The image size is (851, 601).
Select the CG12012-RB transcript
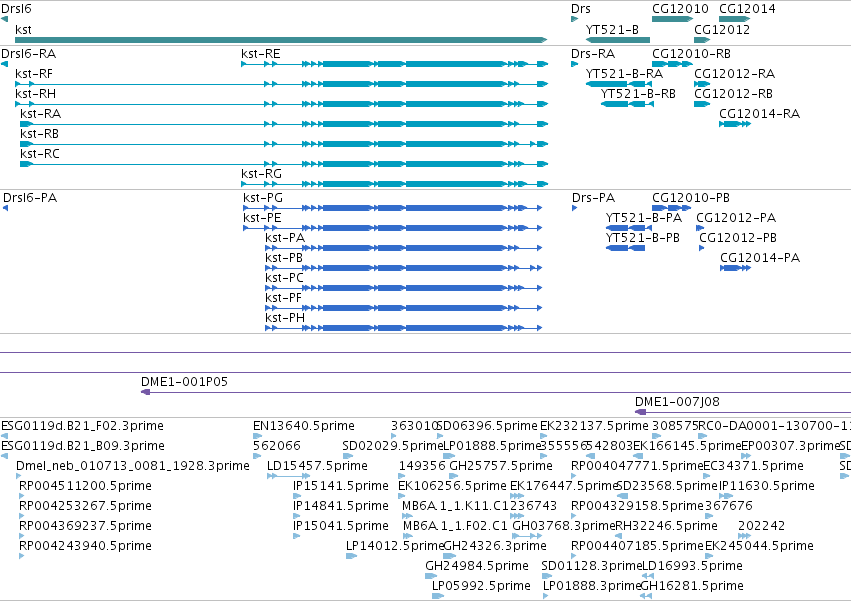click(x=702, y=104)
